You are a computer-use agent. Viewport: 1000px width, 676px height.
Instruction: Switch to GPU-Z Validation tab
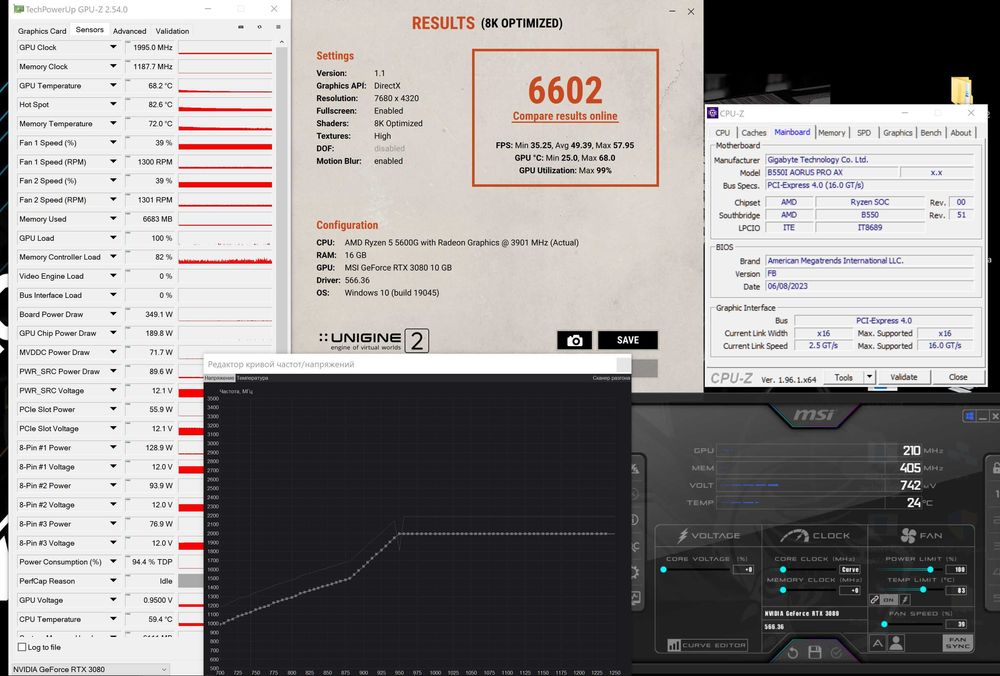[x=172, y=31]
